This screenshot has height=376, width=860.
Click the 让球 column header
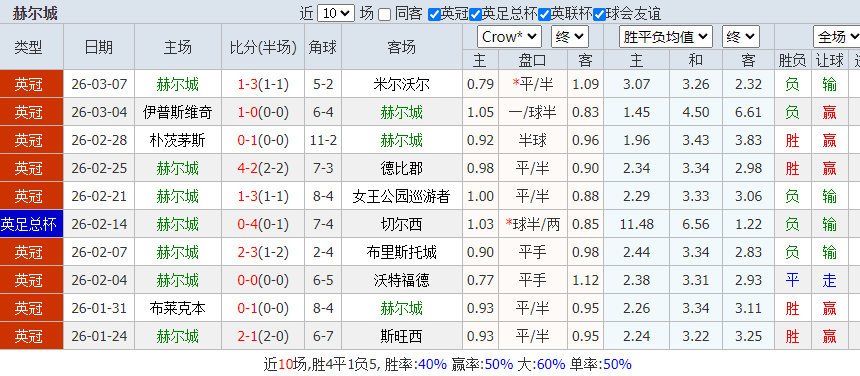coord(829,60)
